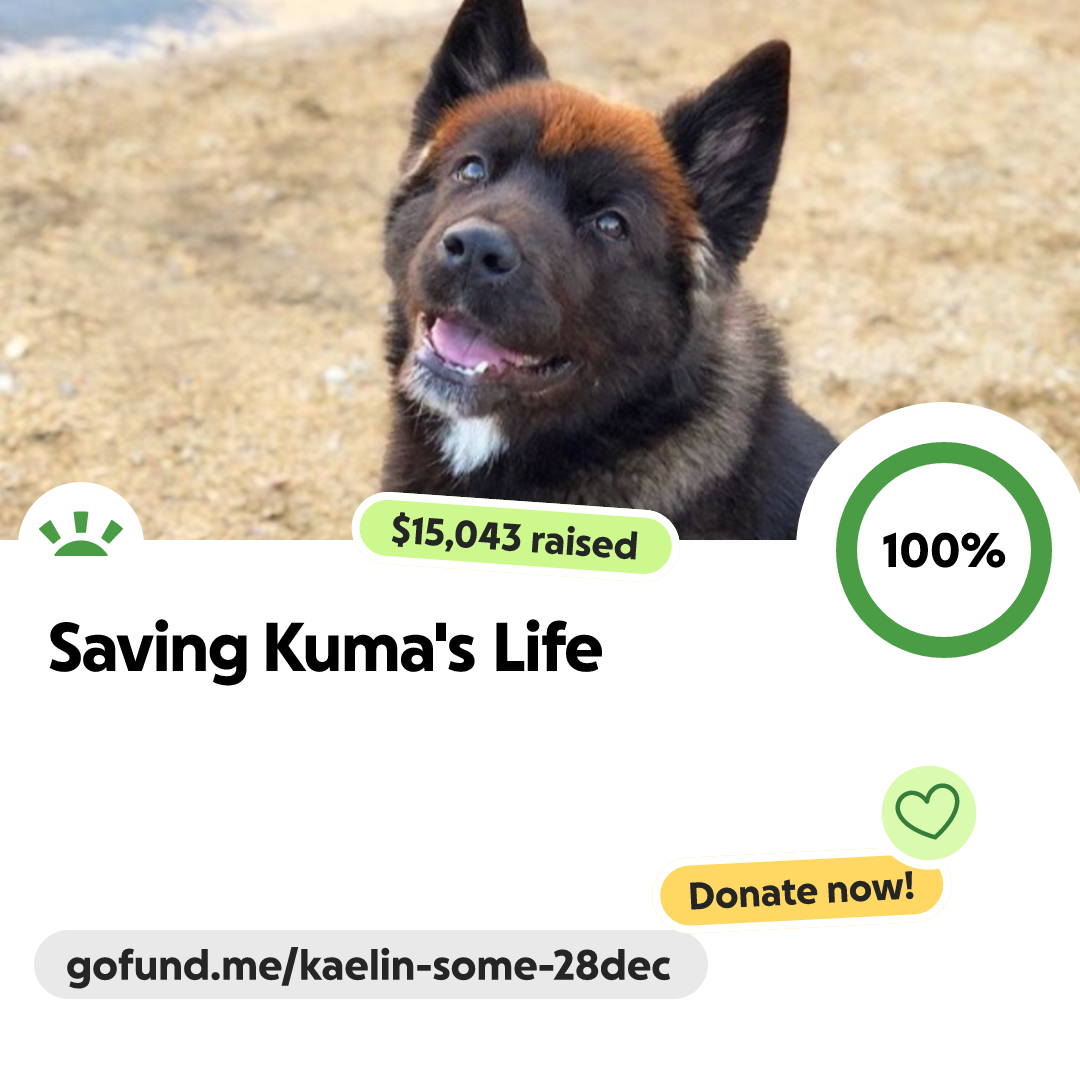Viewport: 1080px width, 1080px height.
Task: Click the yellow Donate now! button
Action: [801, 891]
